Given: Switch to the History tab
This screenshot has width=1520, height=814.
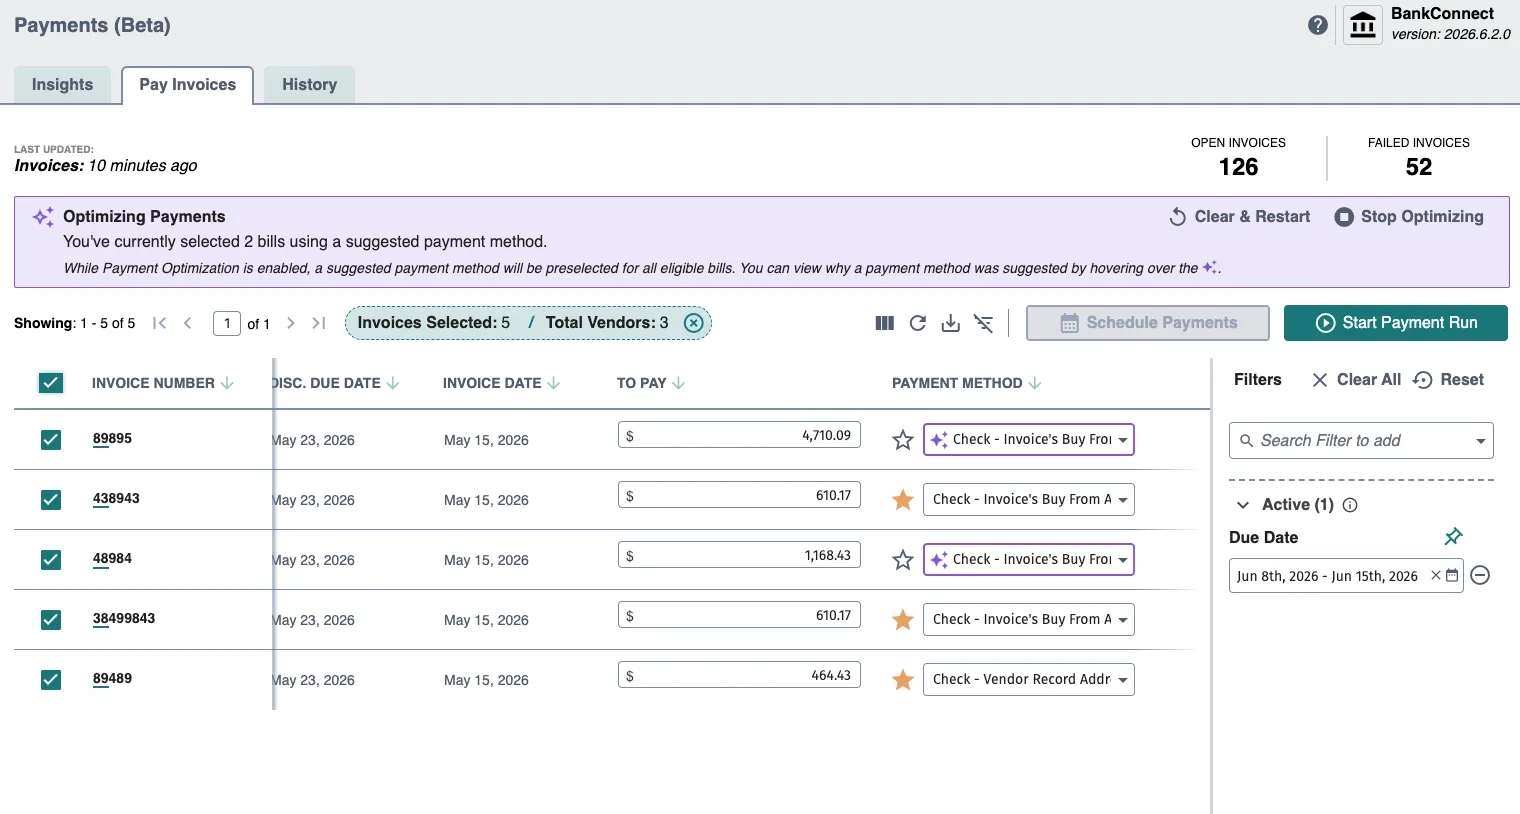Looking at the screenshot, I should (309, 85).
